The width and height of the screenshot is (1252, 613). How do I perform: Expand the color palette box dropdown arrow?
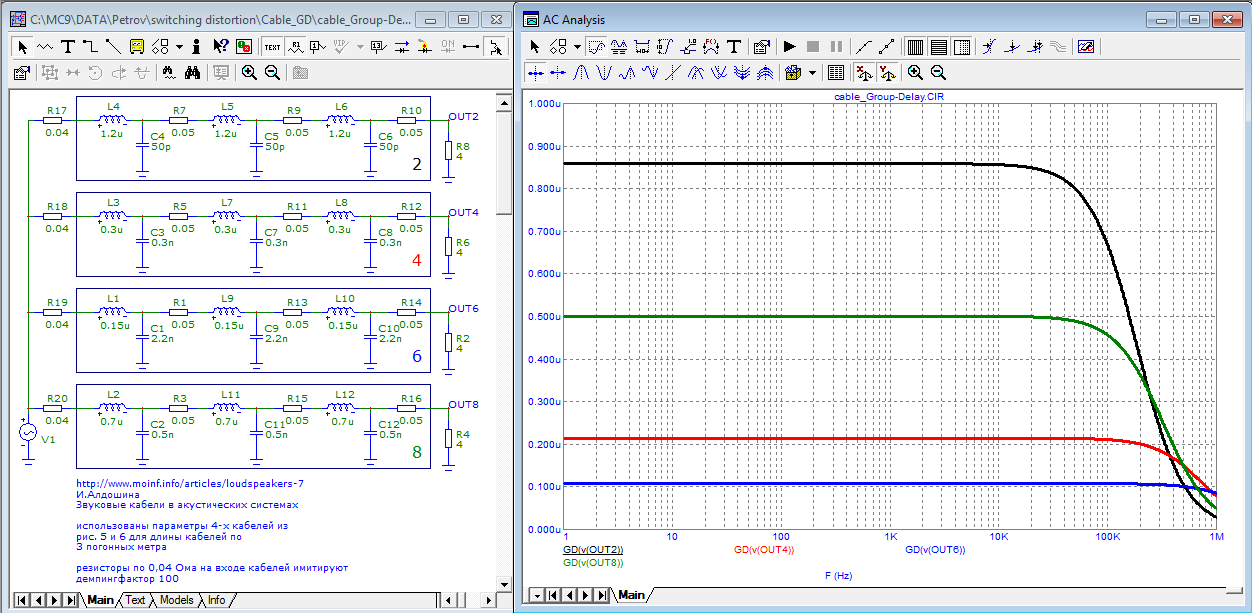click(x=812, y=73)
